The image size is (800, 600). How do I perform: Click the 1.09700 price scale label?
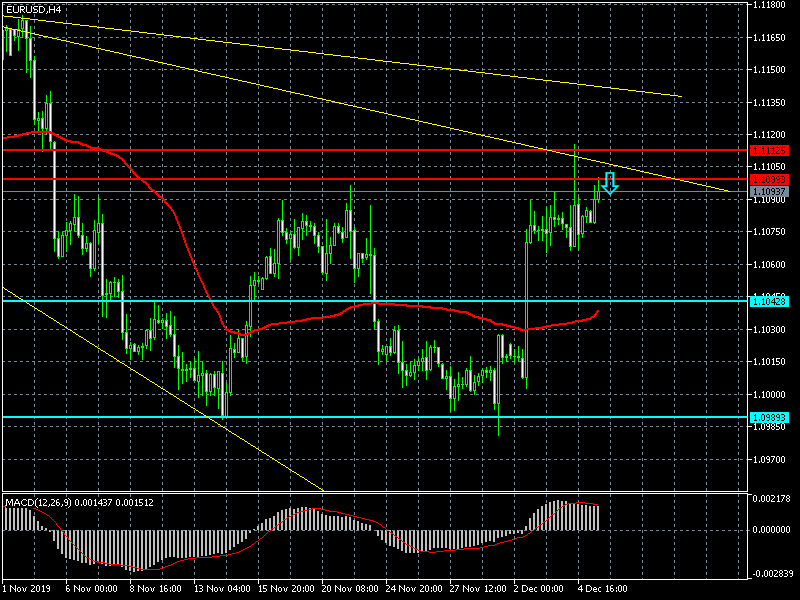[769, 460]
